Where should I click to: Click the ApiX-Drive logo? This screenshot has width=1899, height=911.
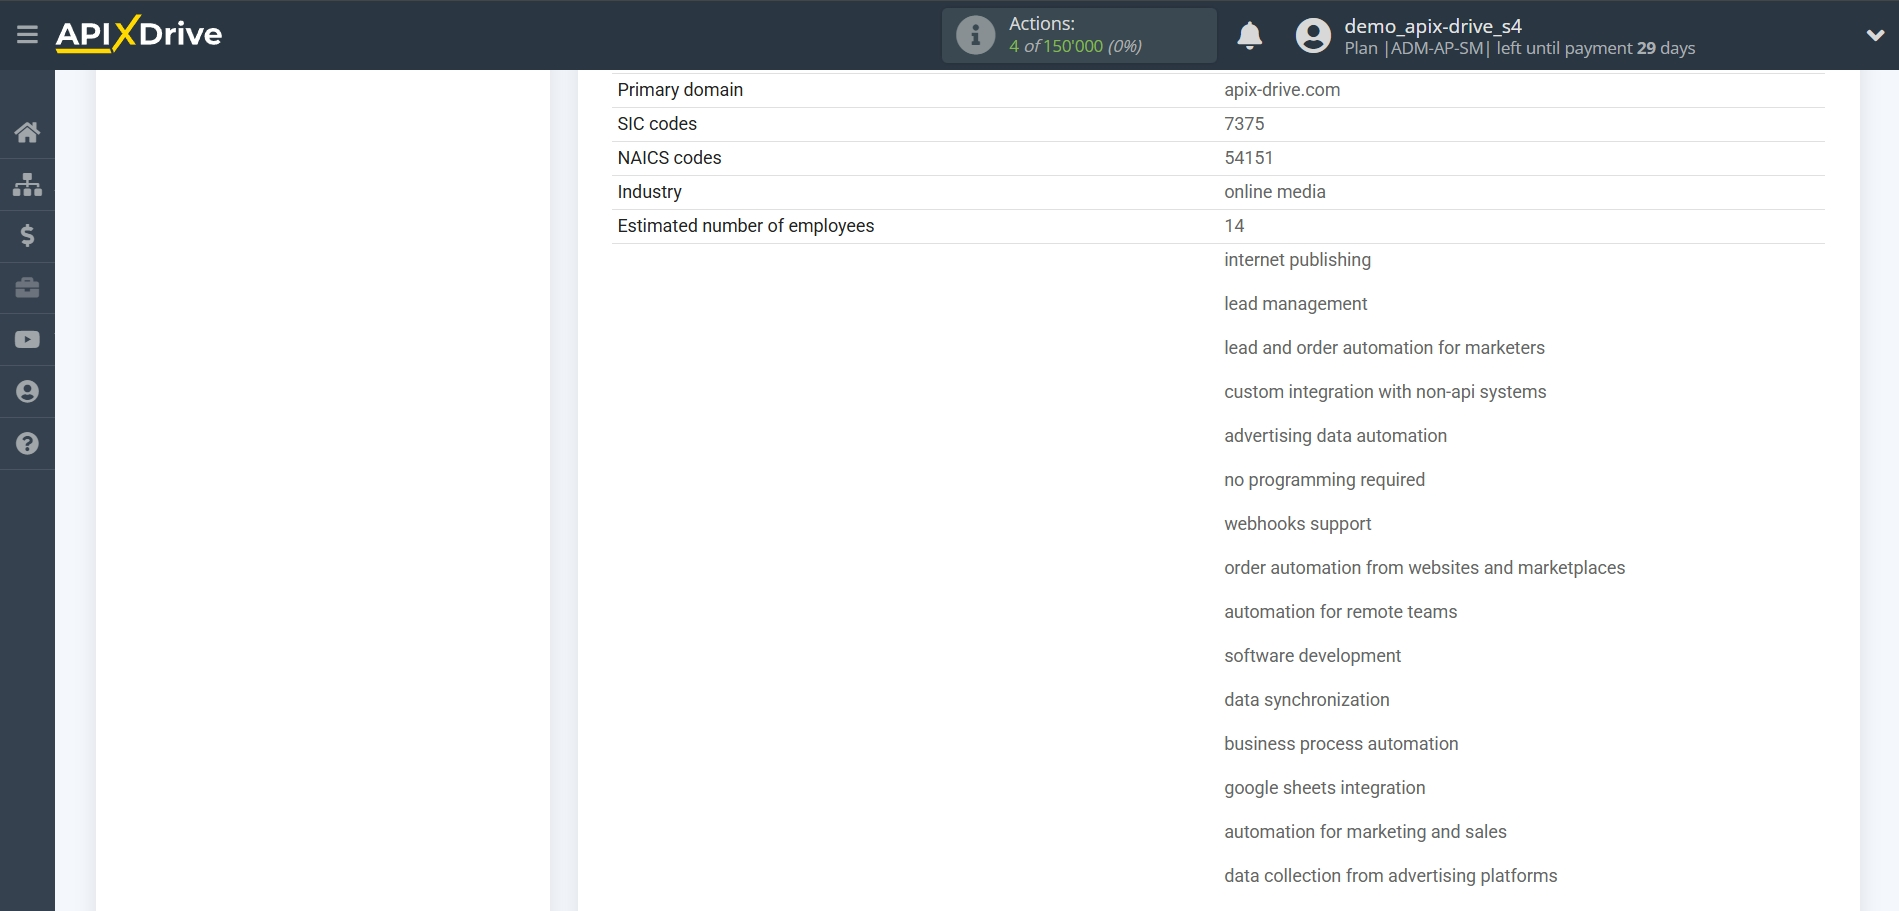pyautogui.click(x=140, y=33)
